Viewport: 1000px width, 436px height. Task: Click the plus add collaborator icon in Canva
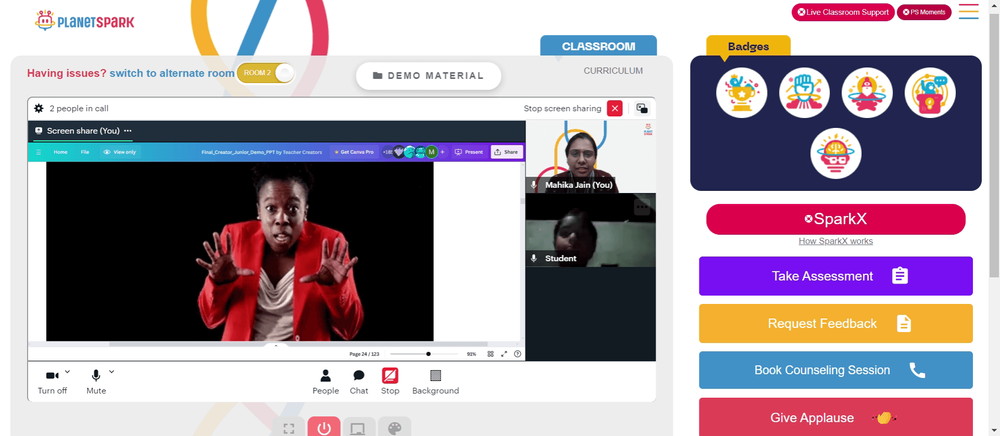443,152
